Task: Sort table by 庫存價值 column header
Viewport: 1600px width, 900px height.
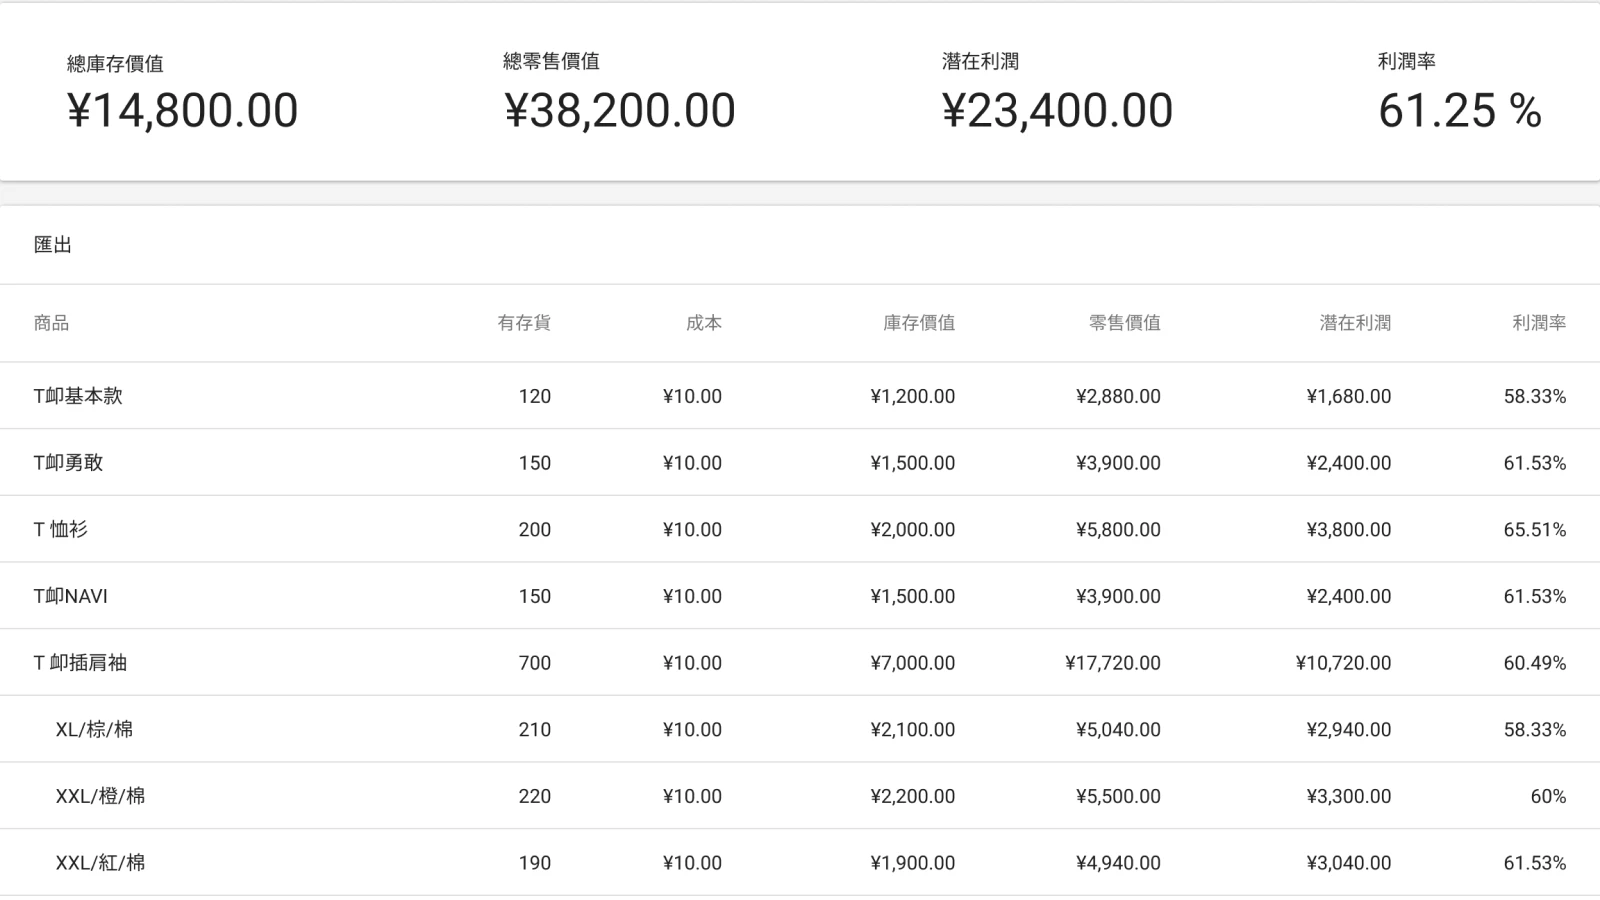Action: point(918,323)
